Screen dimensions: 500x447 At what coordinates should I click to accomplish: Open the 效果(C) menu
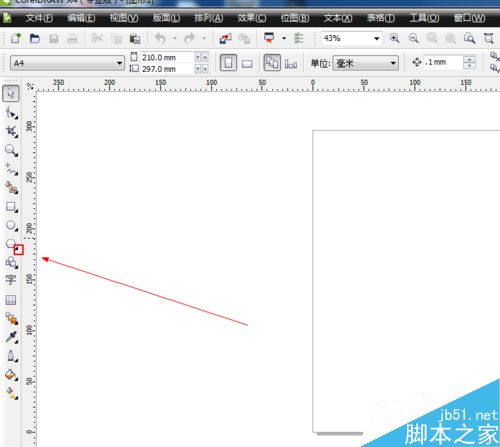[x=252, y=18]
